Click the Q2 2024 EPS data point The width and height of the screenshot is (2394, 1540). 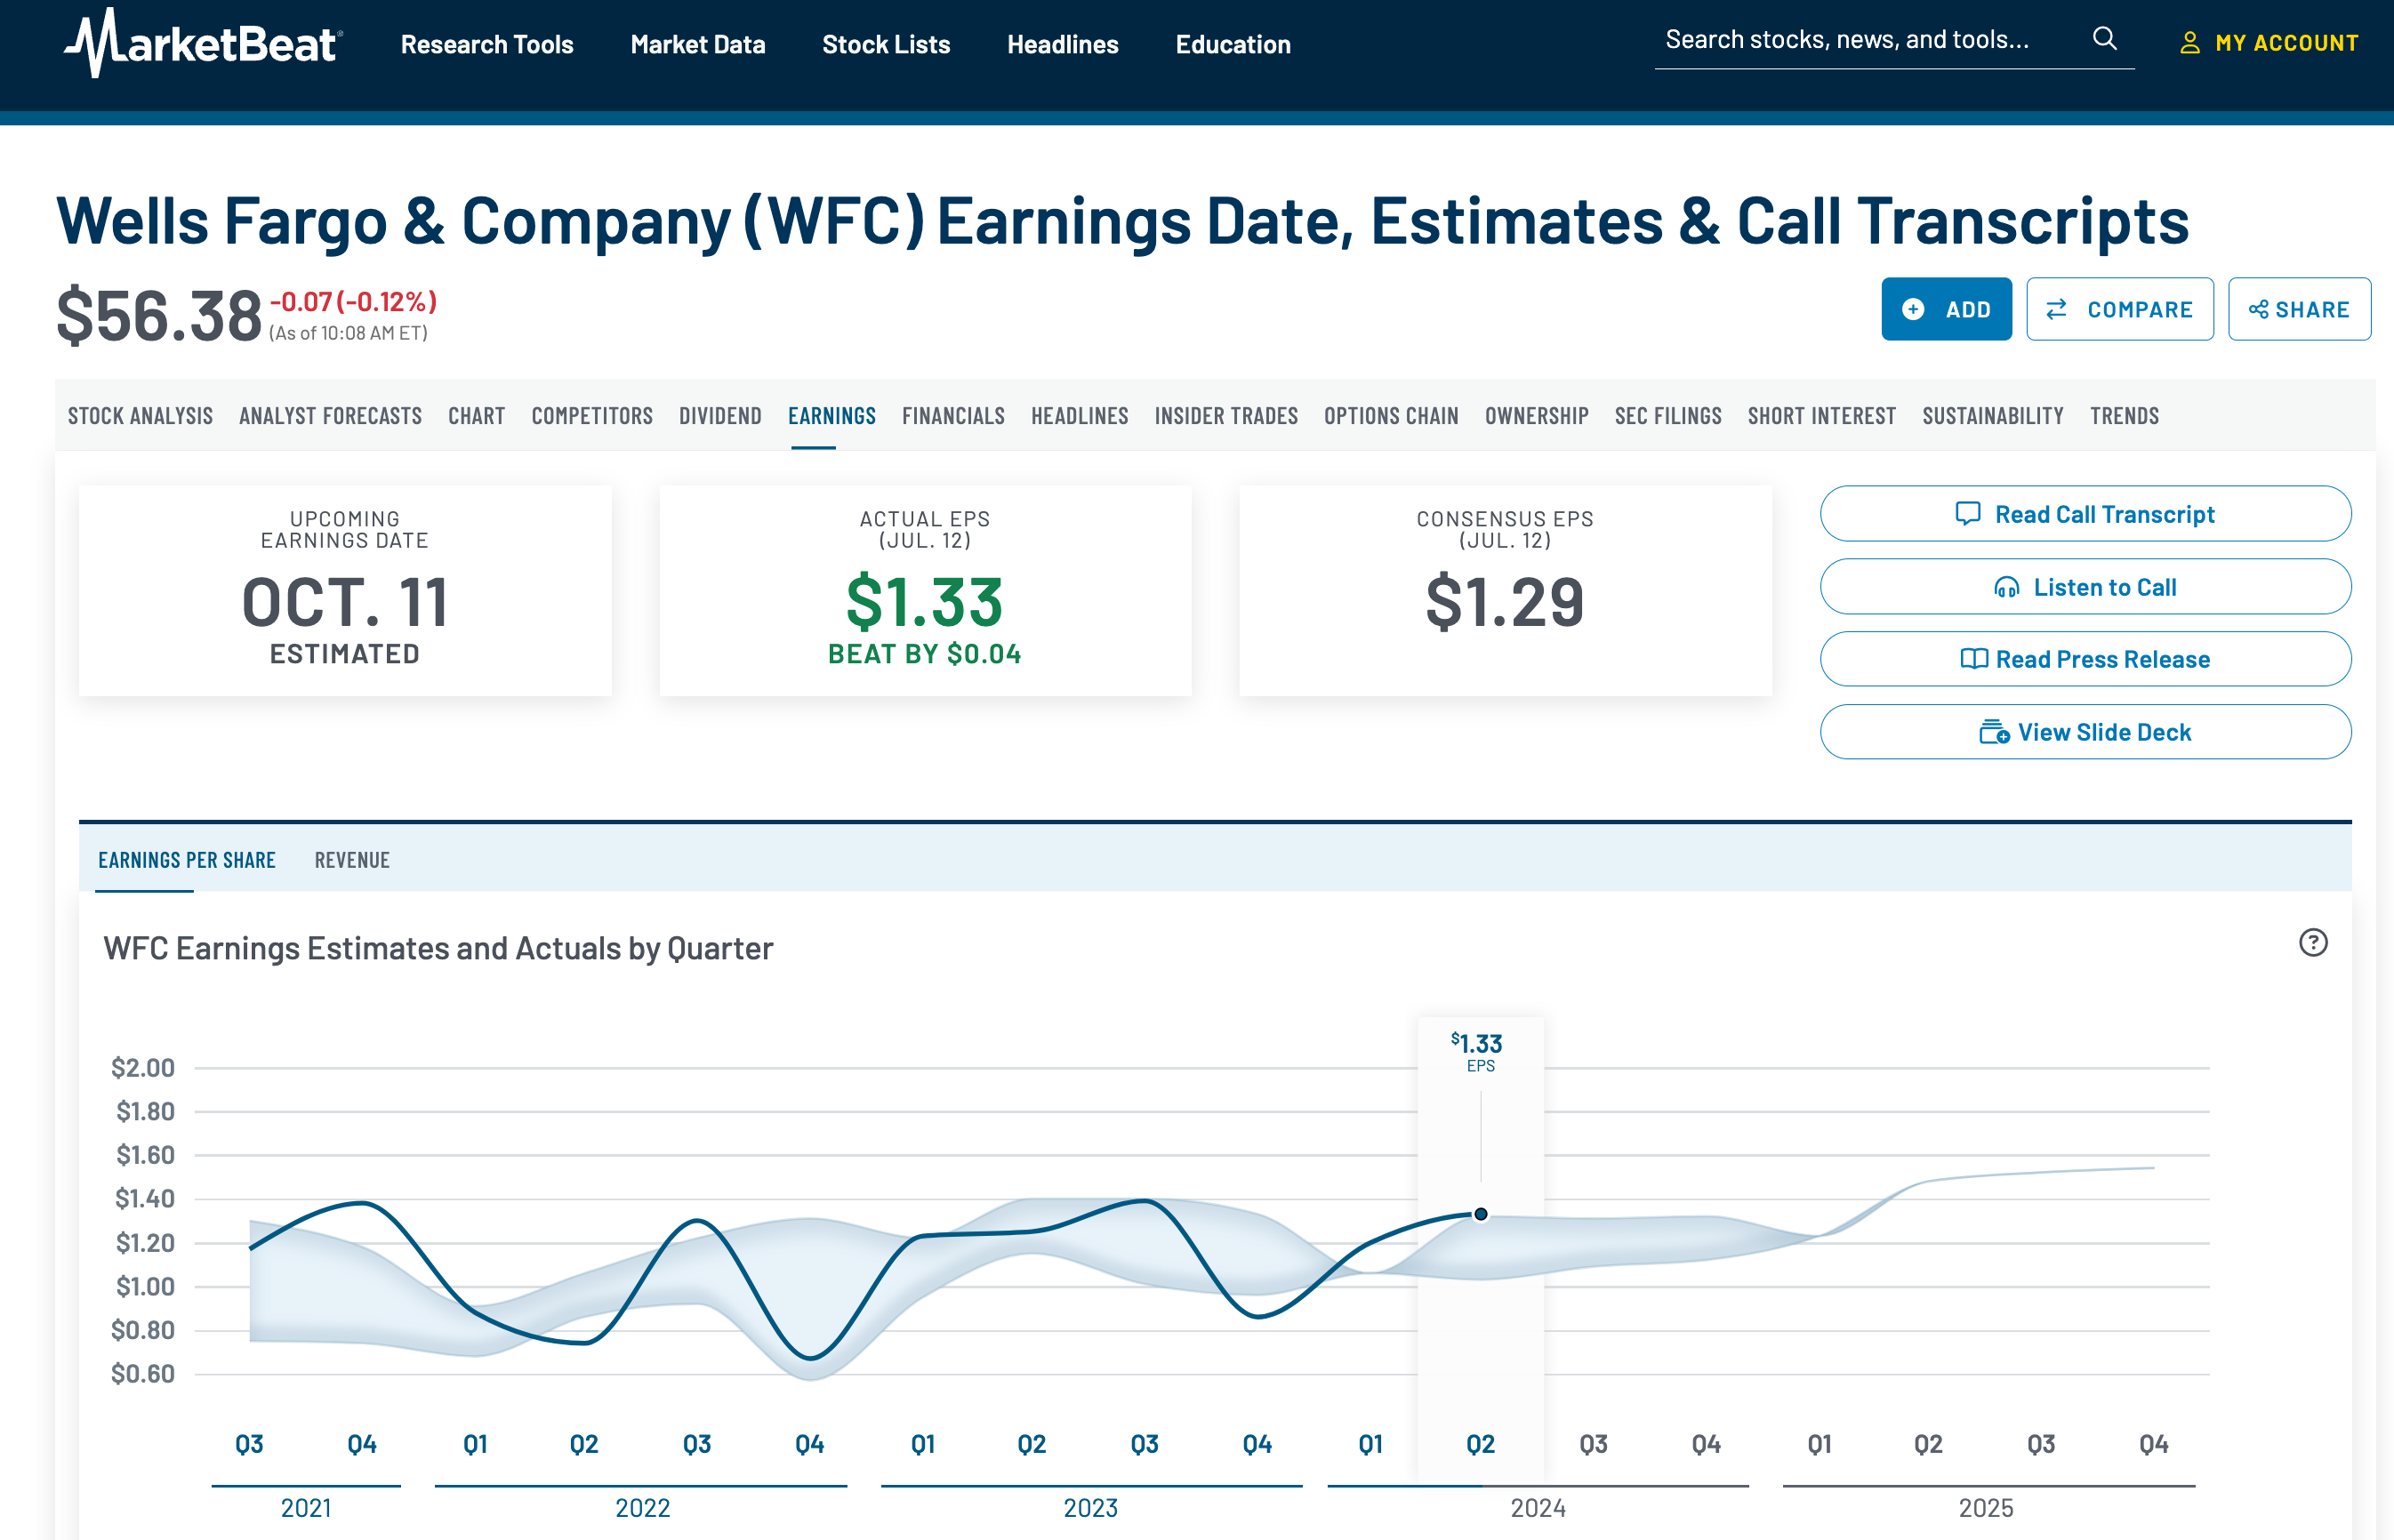tap(1481, 1214)
